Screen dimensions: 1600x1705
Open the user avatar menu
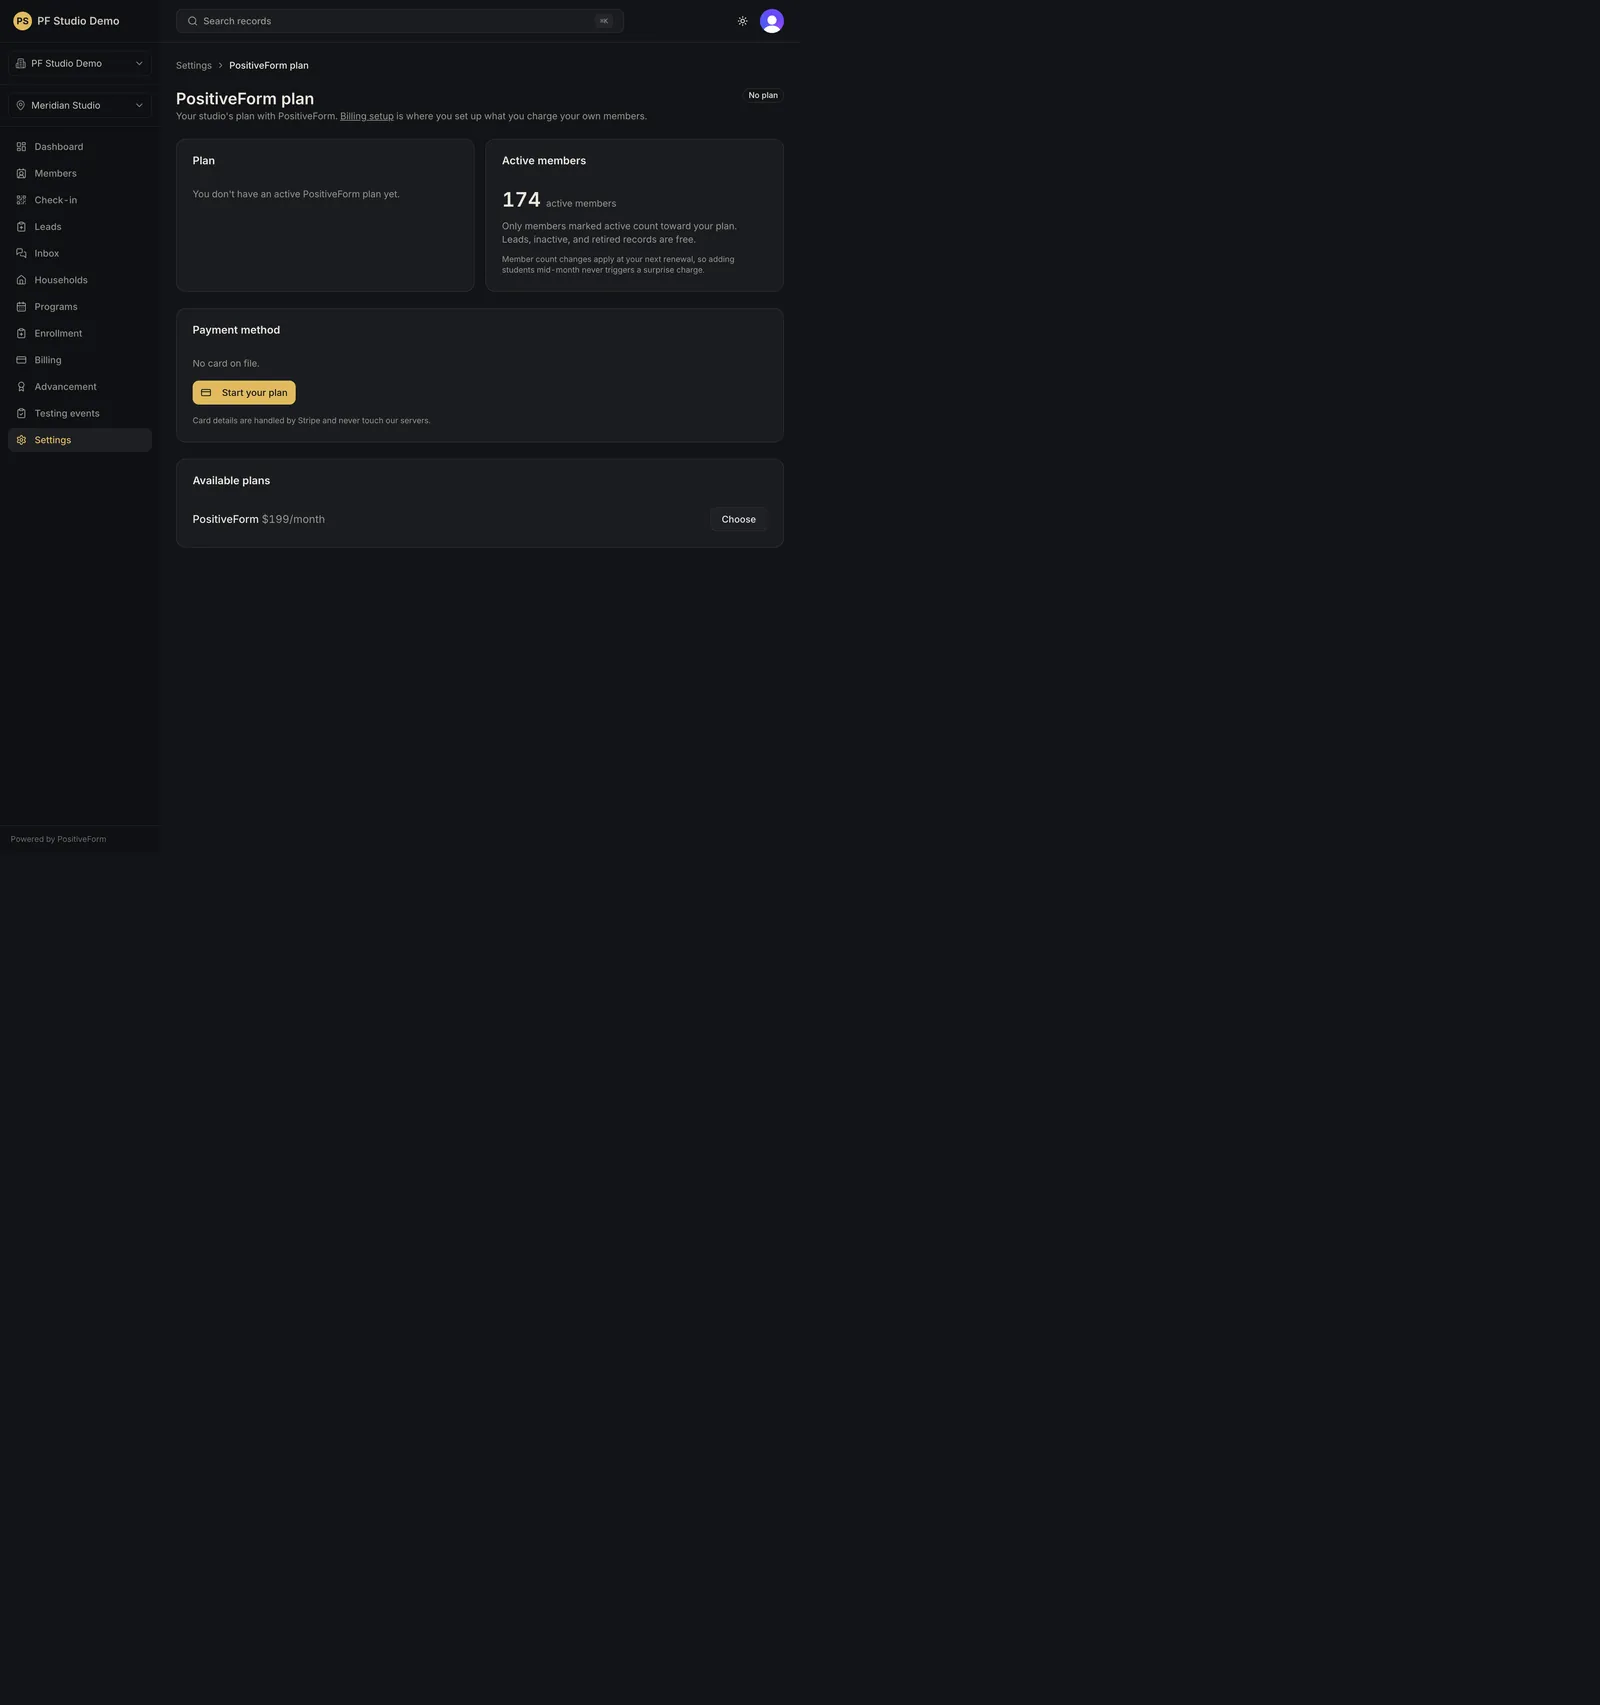point(771,21)
